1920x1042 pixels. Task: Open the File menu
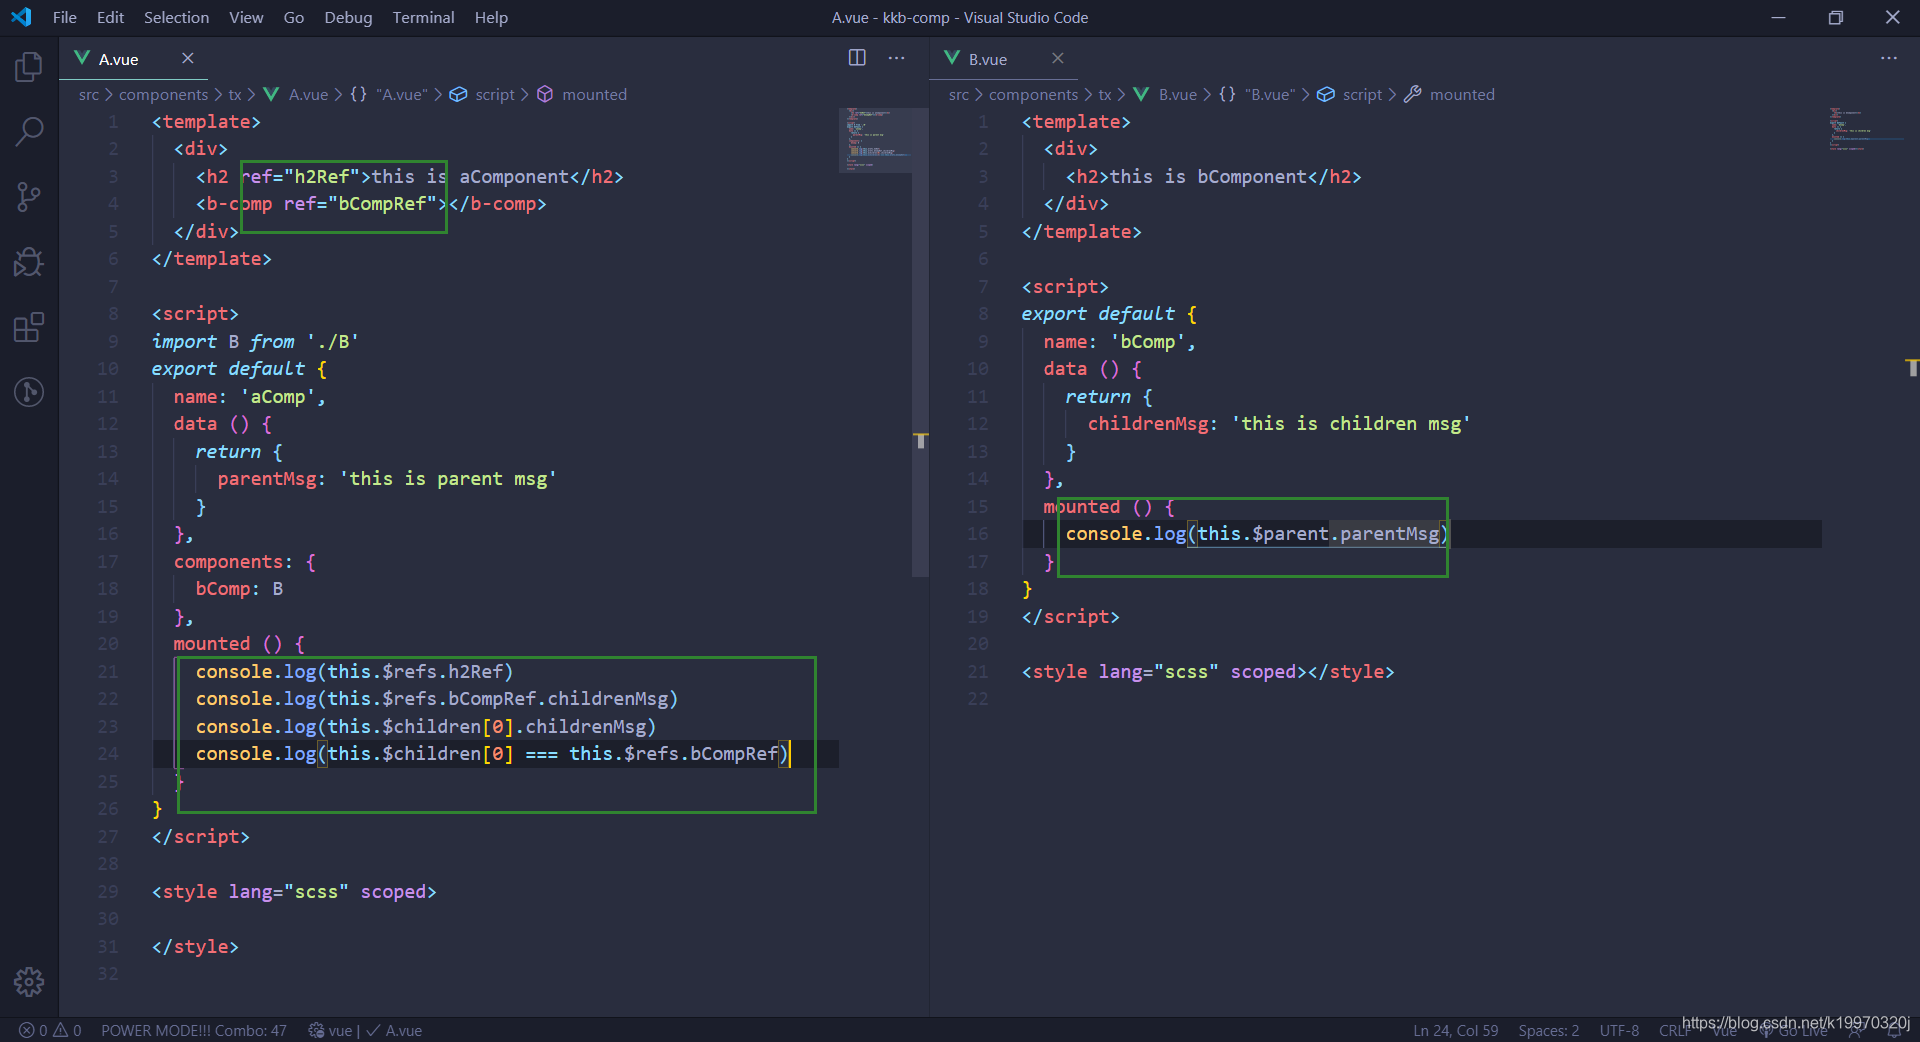(64, 17)
